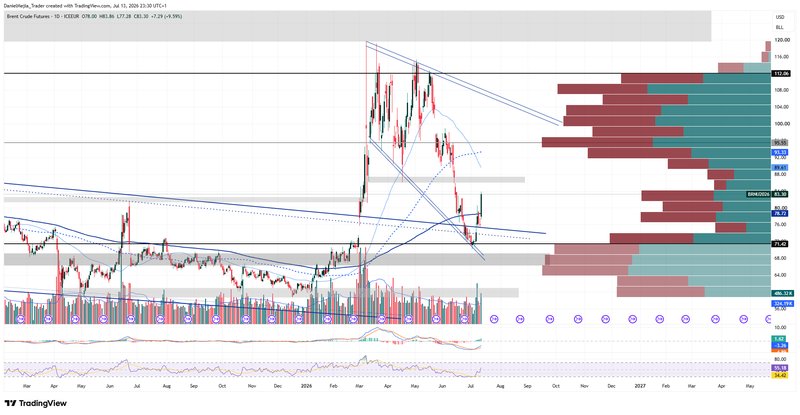Click the first event marker after the last candle
Image resolution: width=800 pixels, height=415 pixels.
[x=493, y=319]
